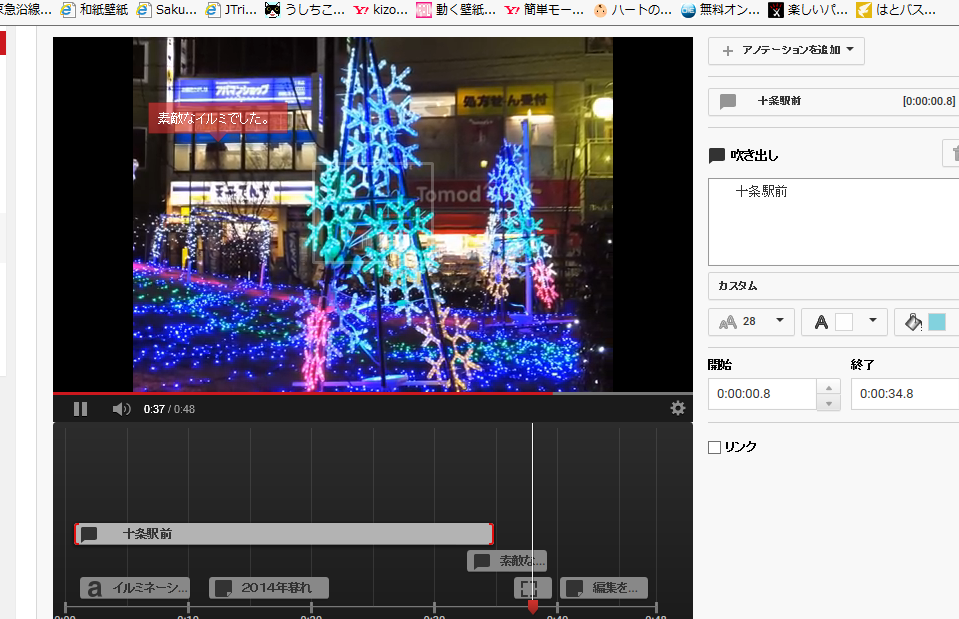This screenshot has height=619, width=959.
Task: Open the アノテーションを追加 dropdown
Action: point(786,50)
